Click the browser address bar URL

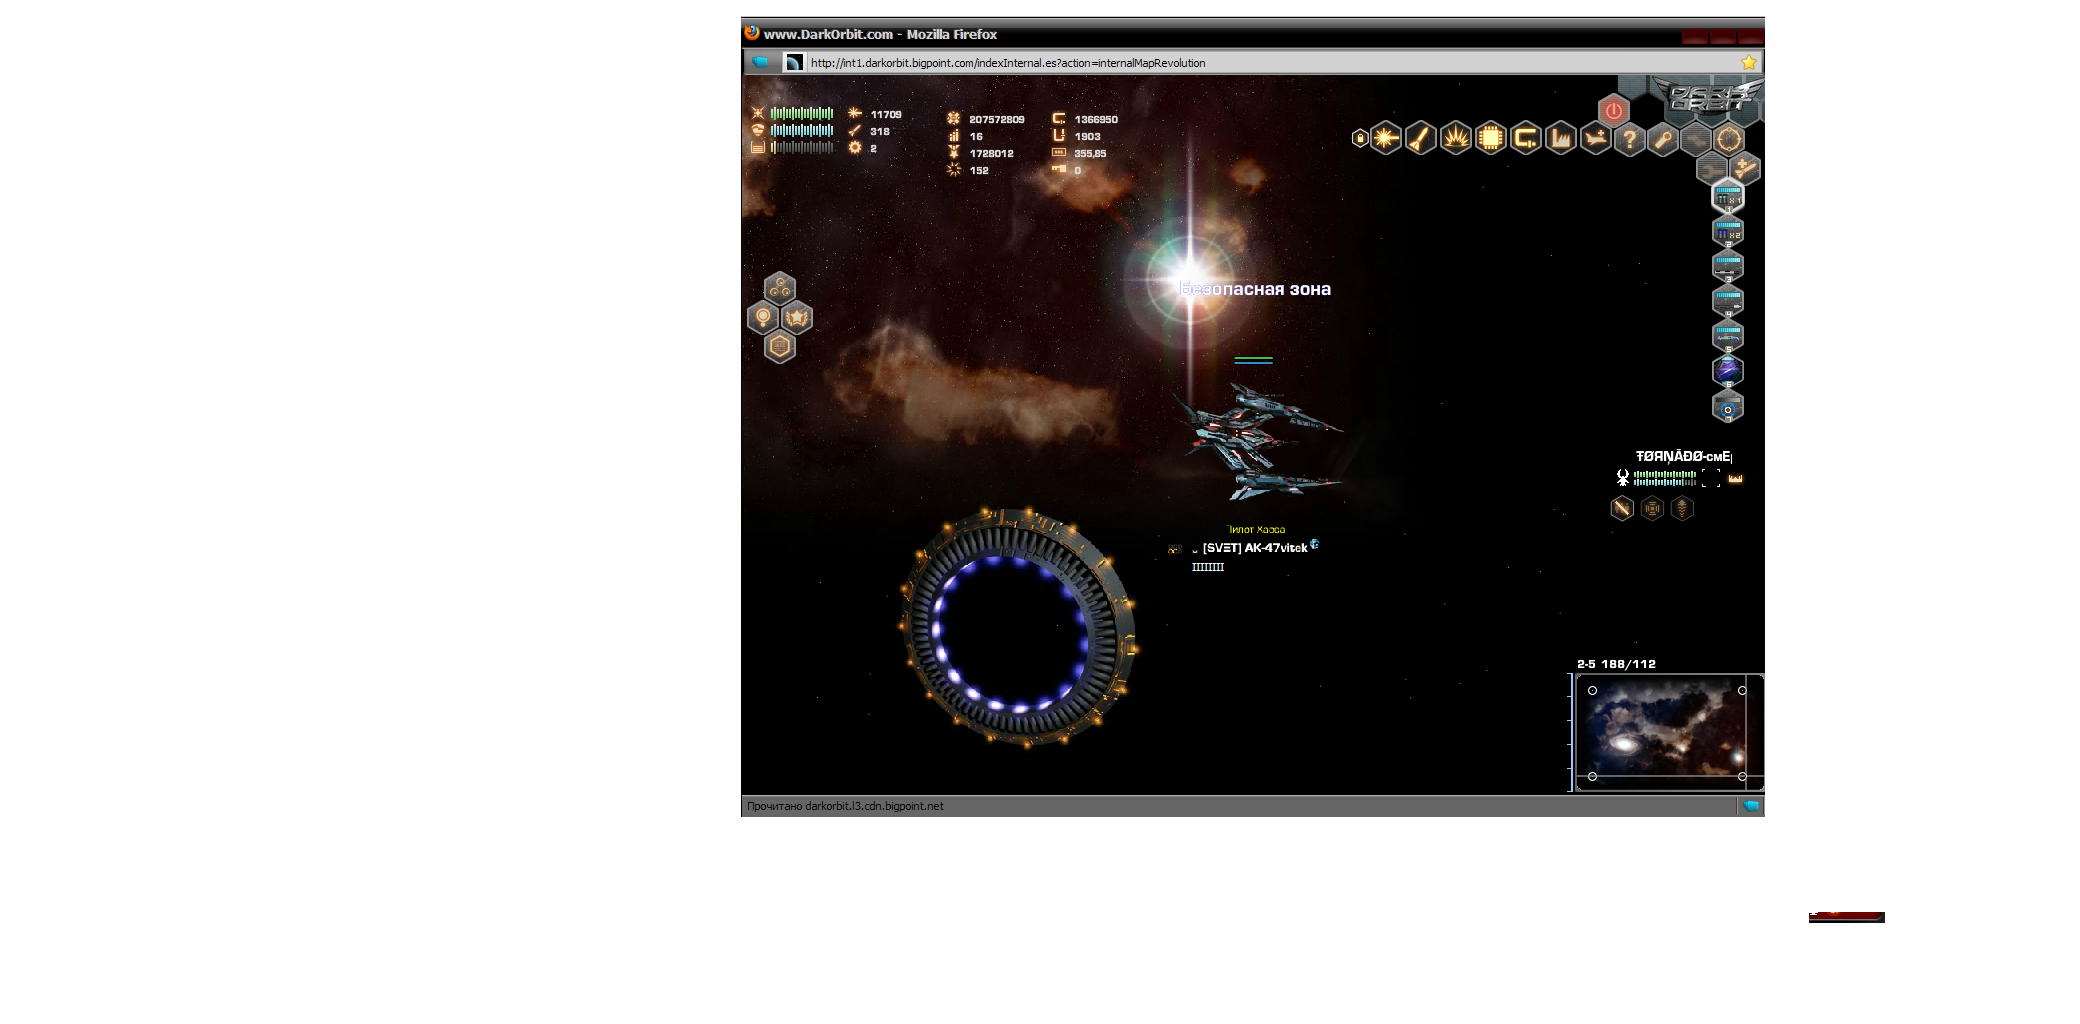click(x=1007, y=63)
